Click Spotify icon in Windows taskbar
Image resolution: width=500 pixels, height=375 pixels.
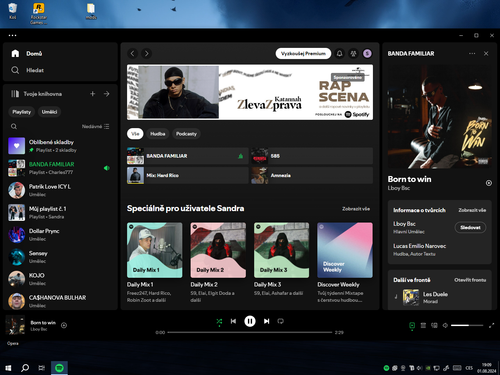pyautogui.click(x=59, y=368)
